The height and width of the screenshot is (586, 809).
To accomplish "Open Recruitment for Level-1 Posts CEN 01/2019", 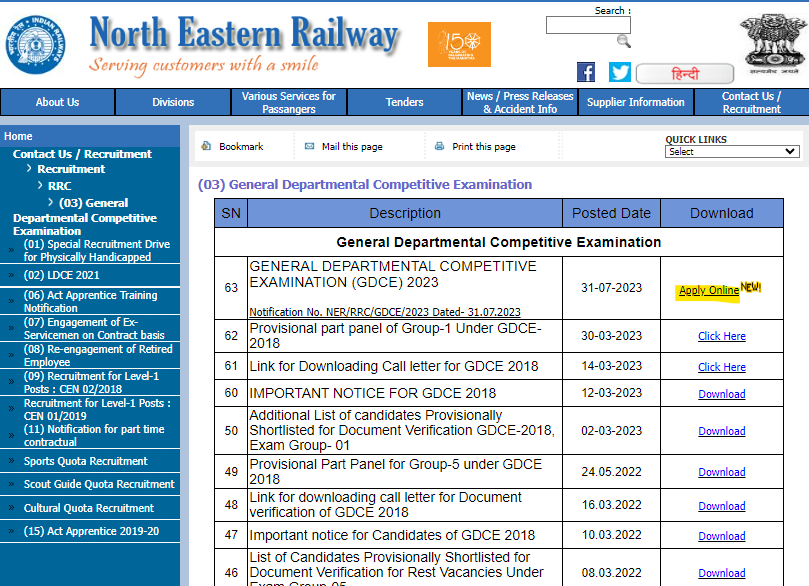I will 97,409.
